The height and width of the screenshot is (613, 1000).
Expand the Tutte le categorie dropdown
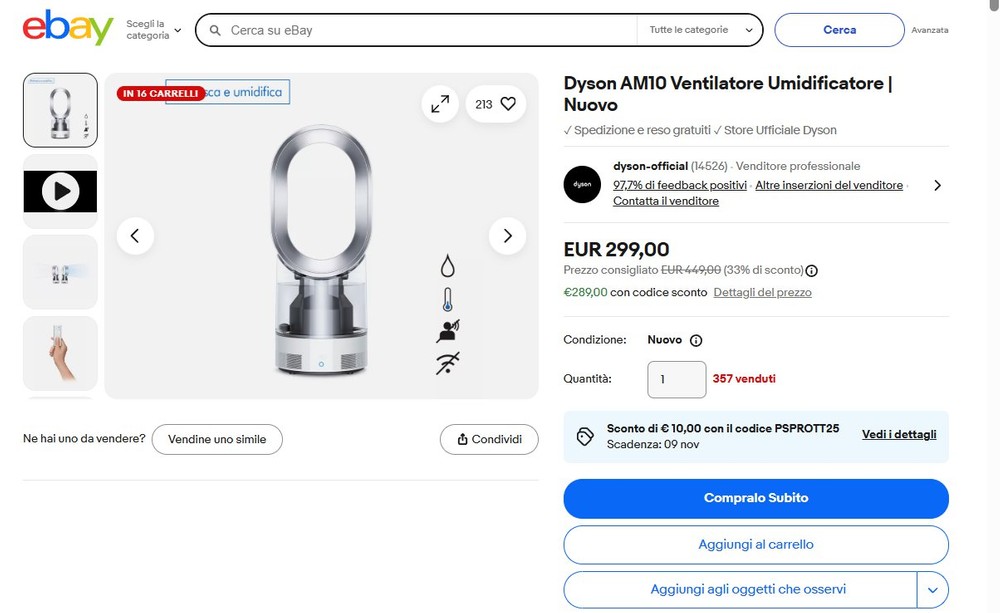699,30
